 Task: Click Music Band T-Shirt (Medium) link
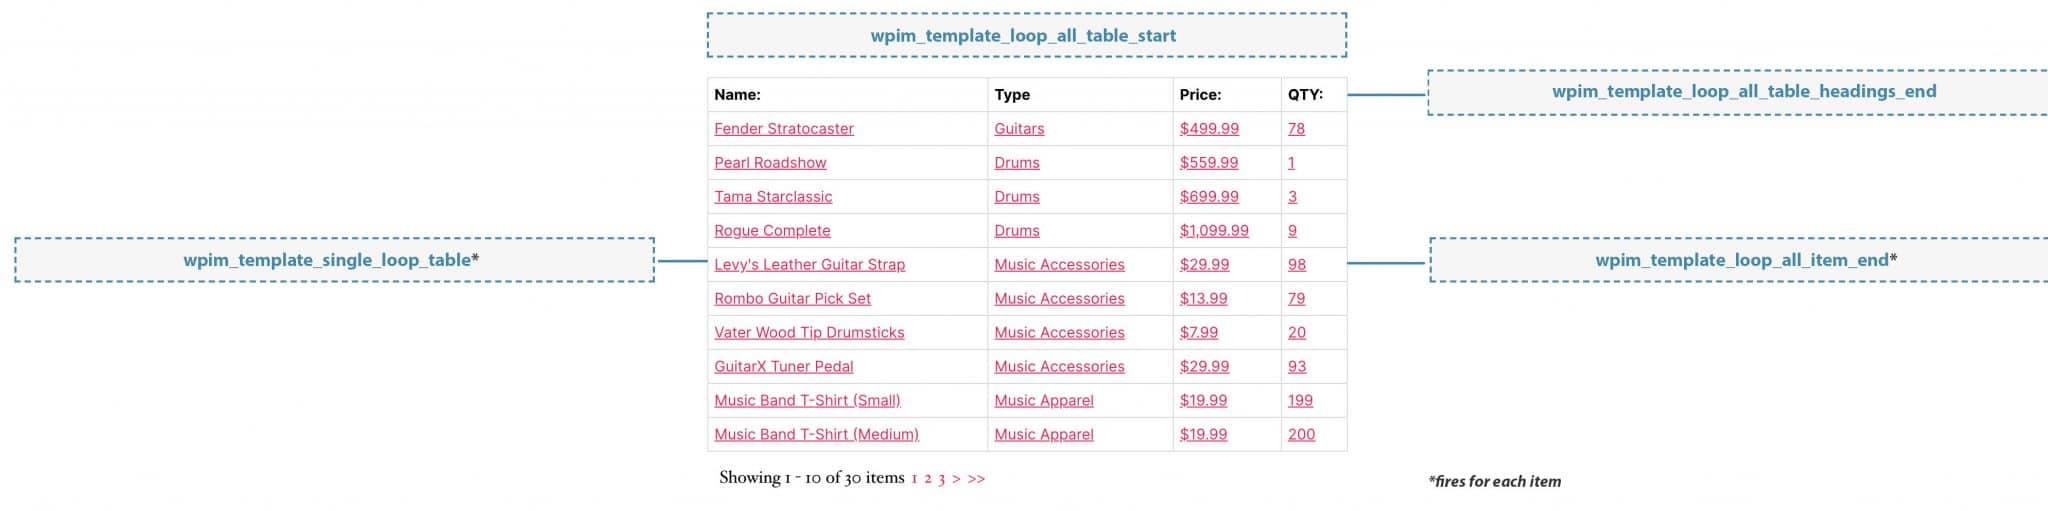click(x=816, y=435)
